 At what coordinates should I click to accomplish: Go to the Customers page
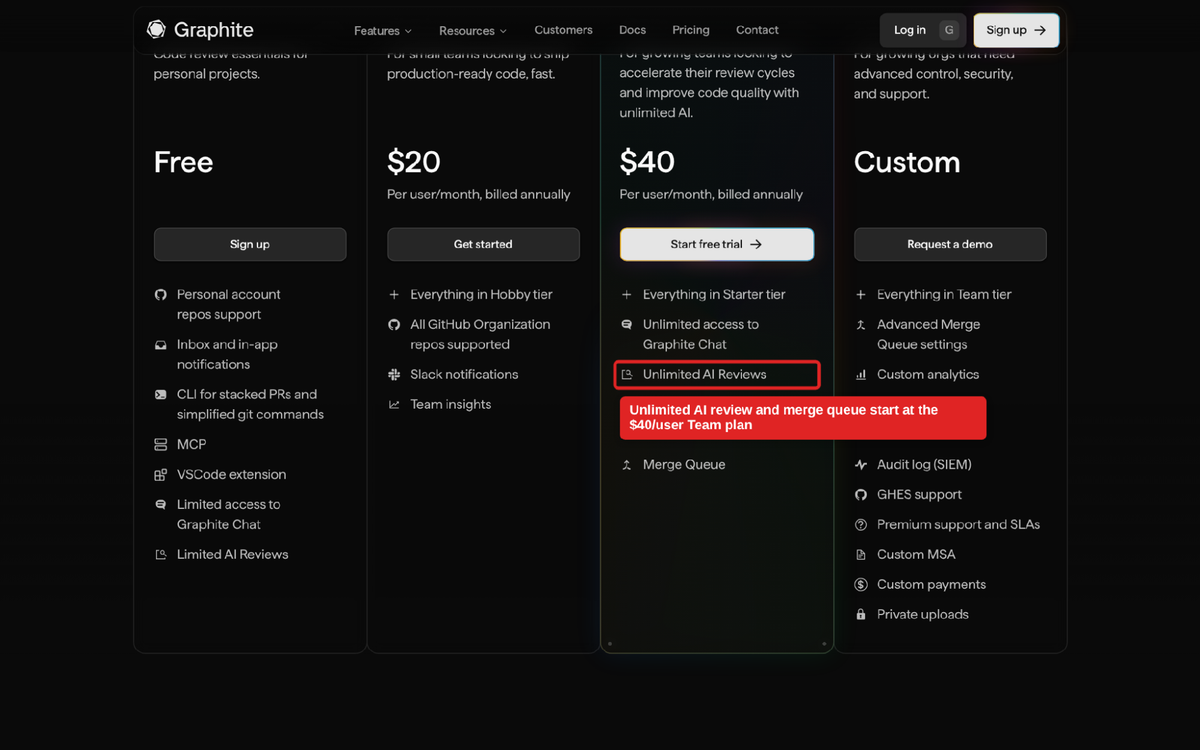pyautogui.click(x=563, y=30)
